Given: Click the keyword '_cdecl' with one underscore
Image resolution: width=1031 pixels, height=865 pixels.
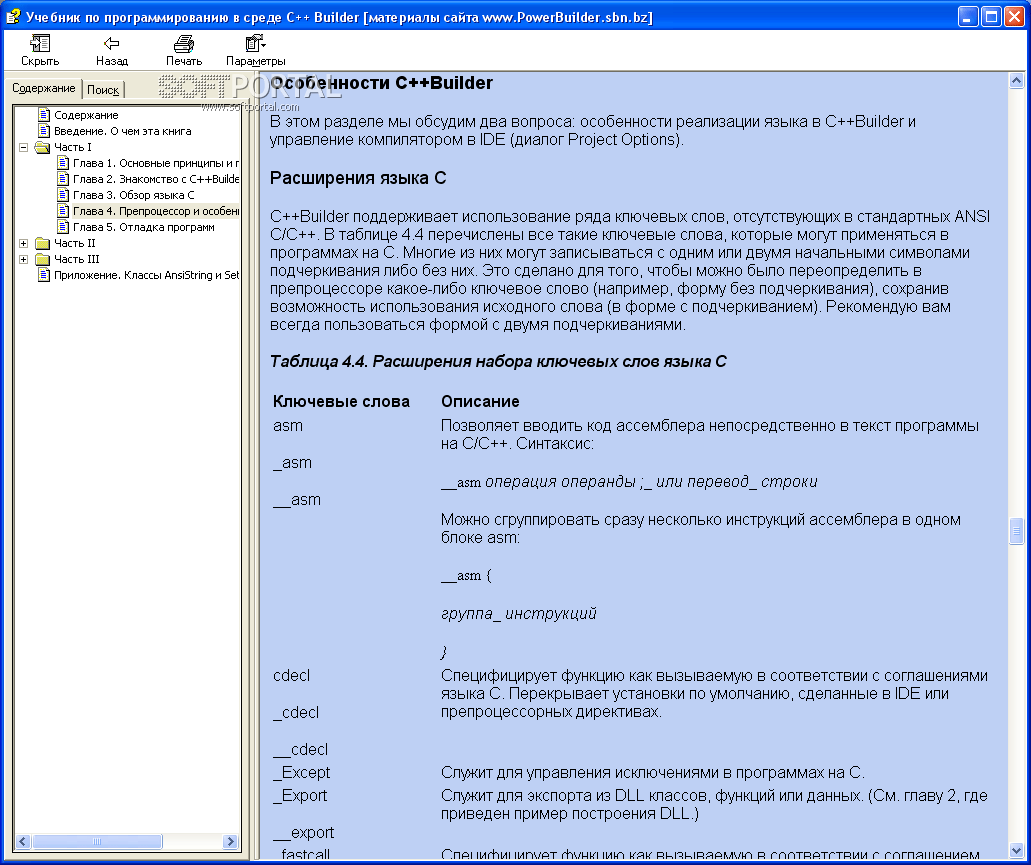Looking at the screenshot, I should 296,713.
